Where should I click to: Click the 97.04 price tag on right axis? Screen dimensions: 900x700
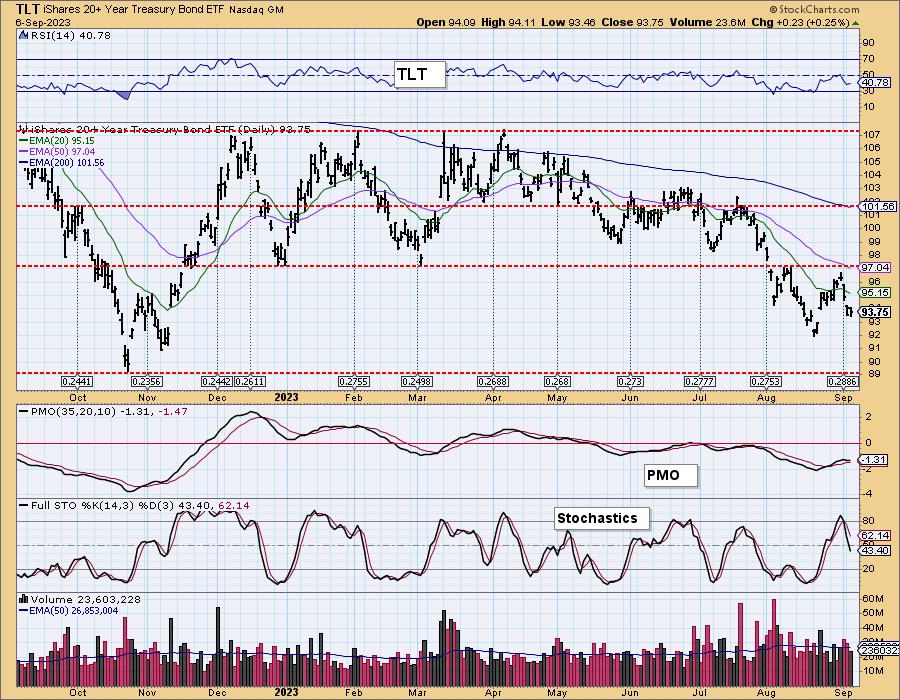click(875, 267)
